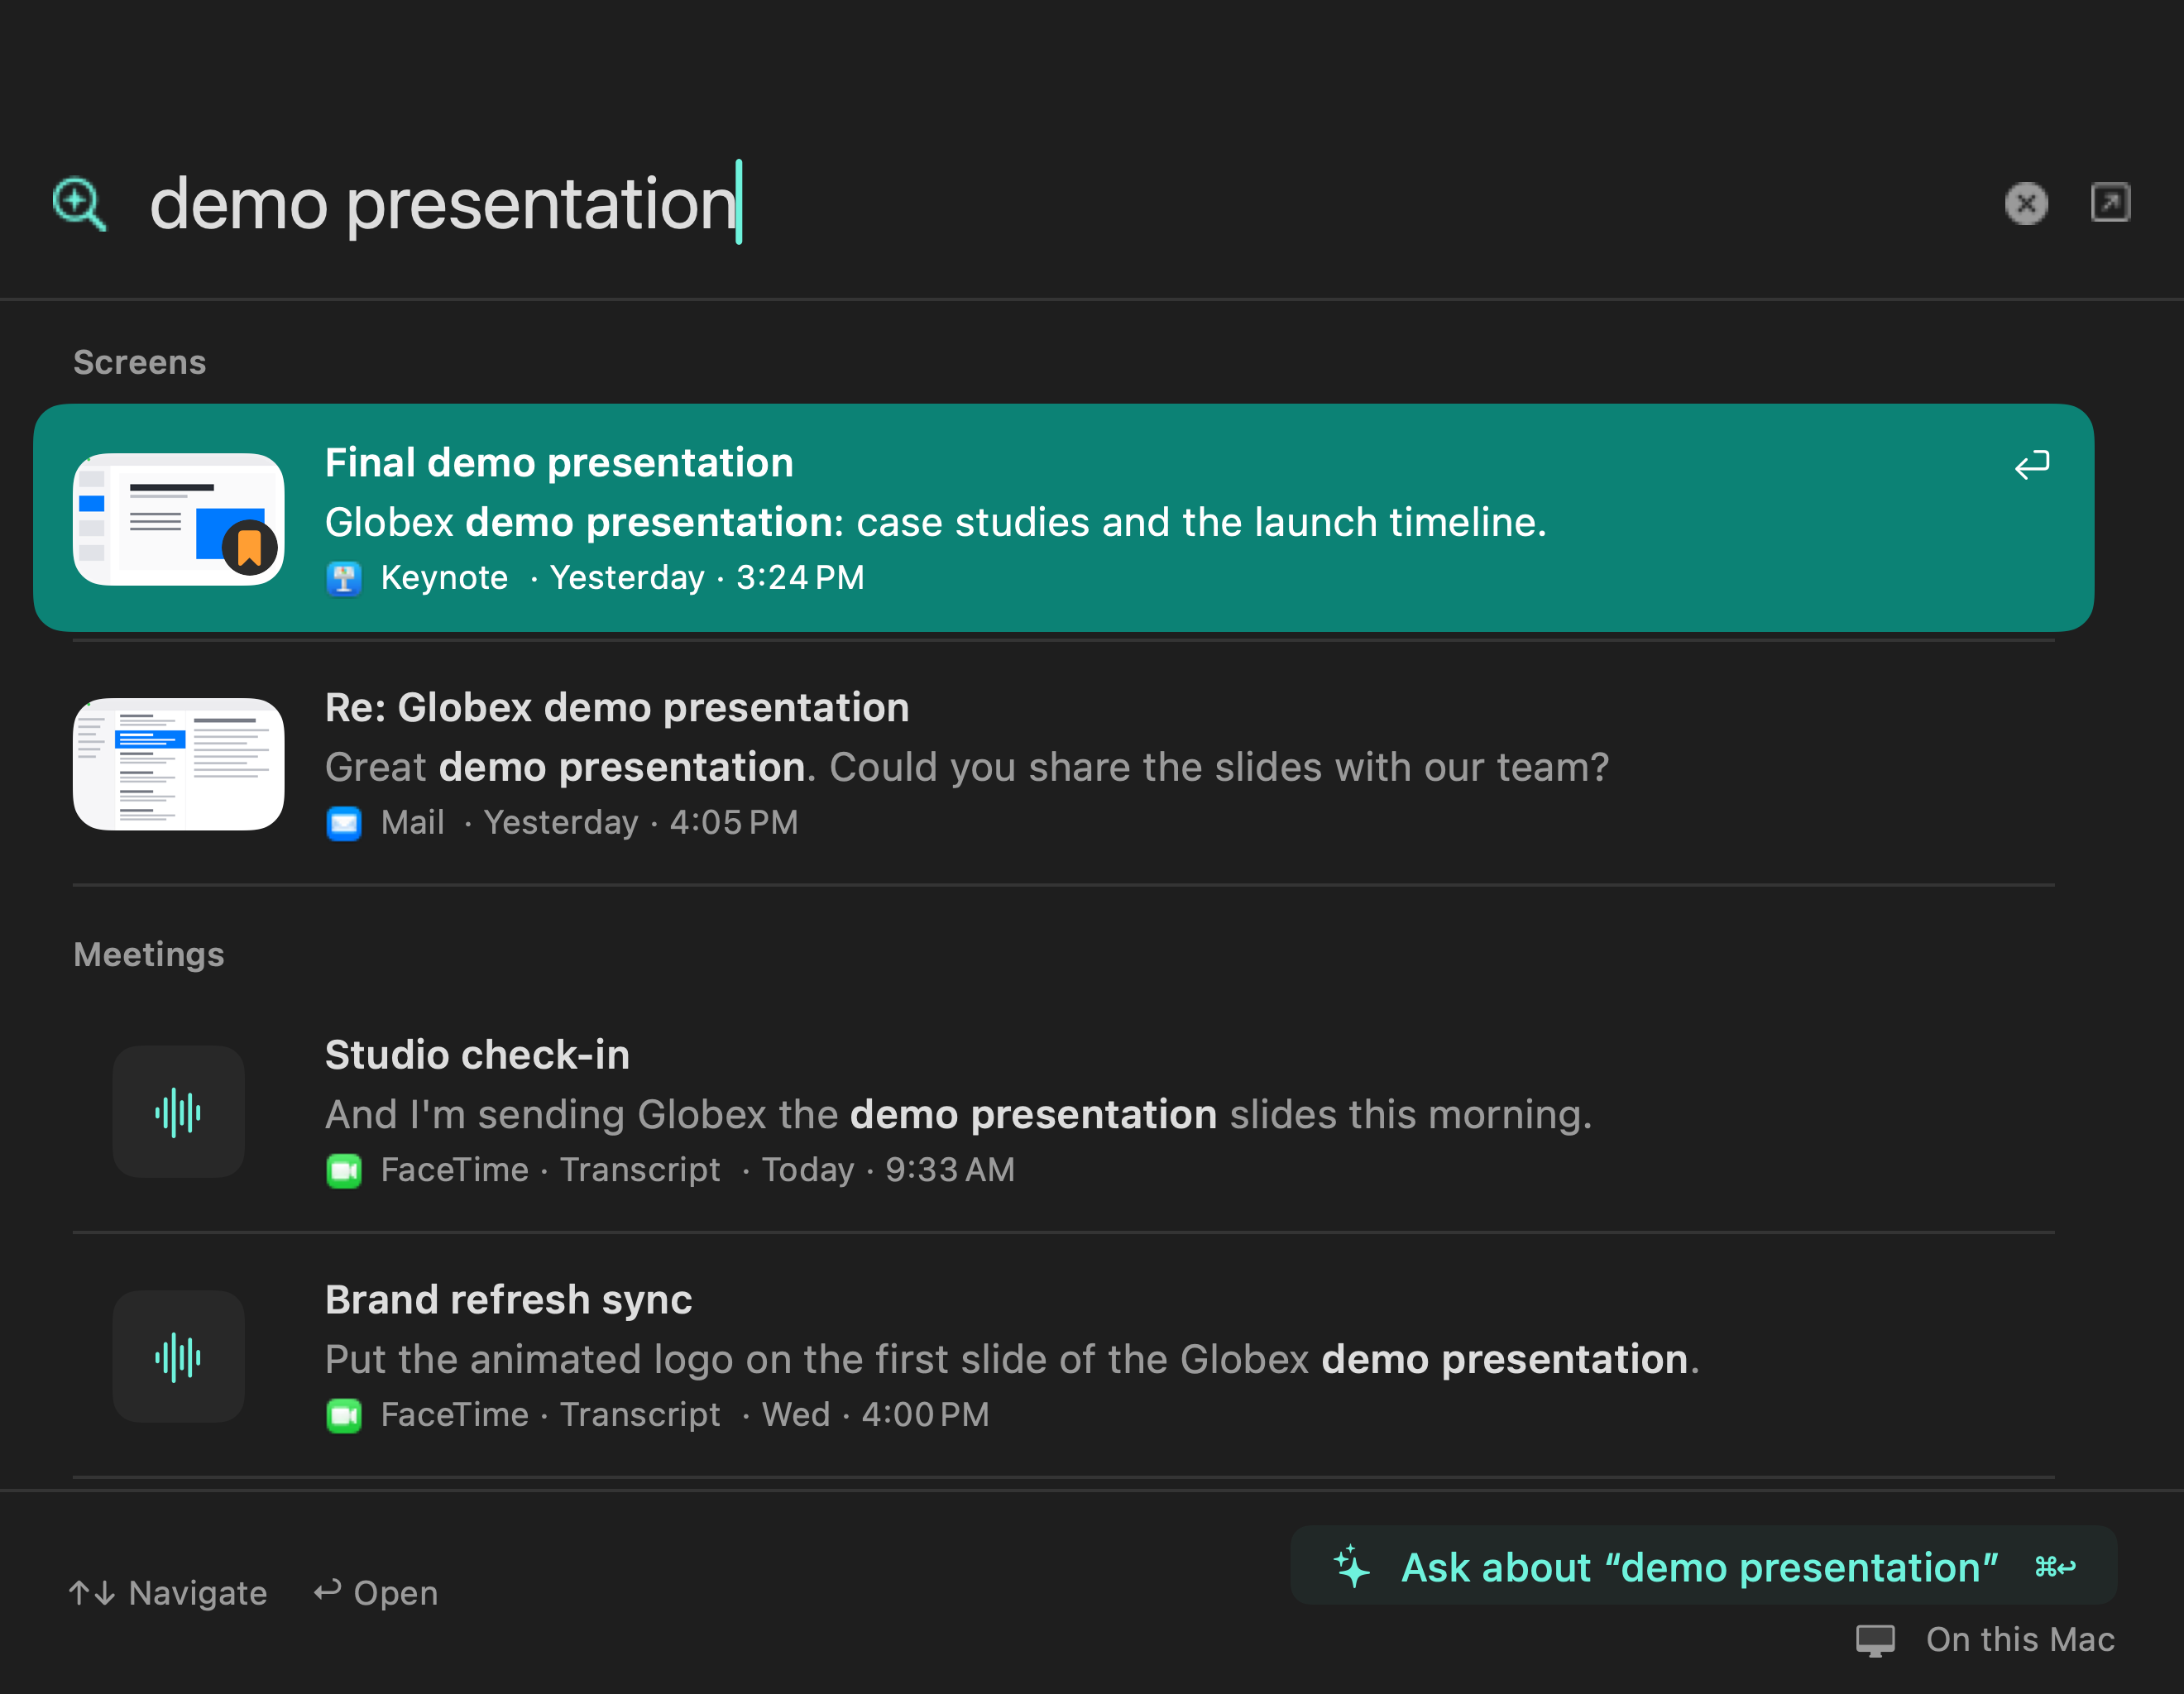Click the Open return hint

point(376,1593)
